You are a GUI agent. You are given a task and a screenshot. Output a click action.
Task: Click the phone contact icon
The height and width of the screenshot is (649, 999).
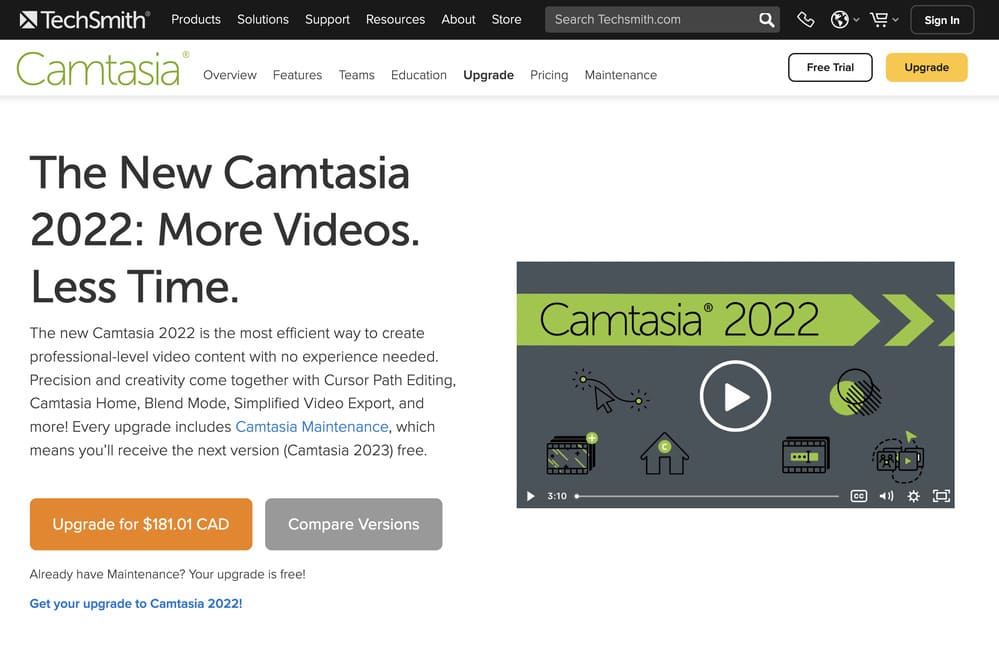pyautogui.click(x=806, y=19)
